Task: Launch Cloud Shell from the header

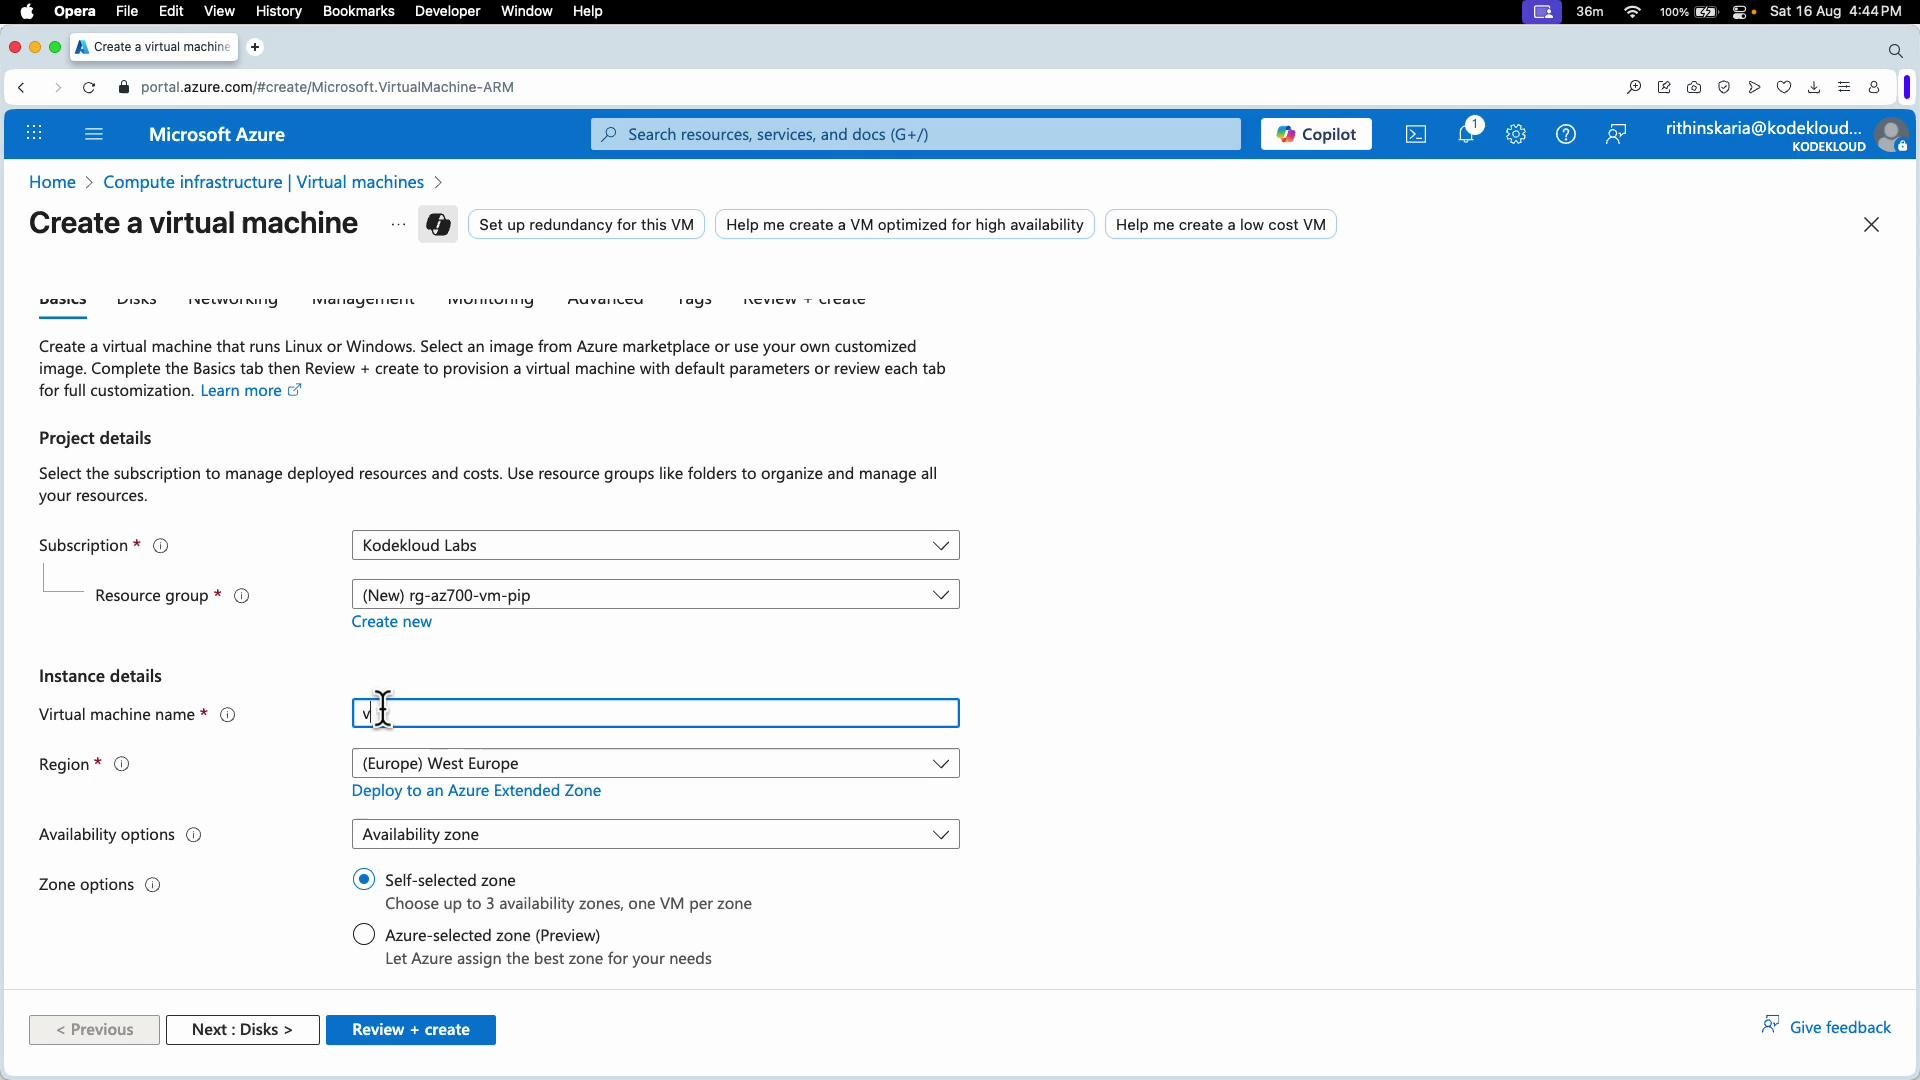Action: click(1416, 134)
